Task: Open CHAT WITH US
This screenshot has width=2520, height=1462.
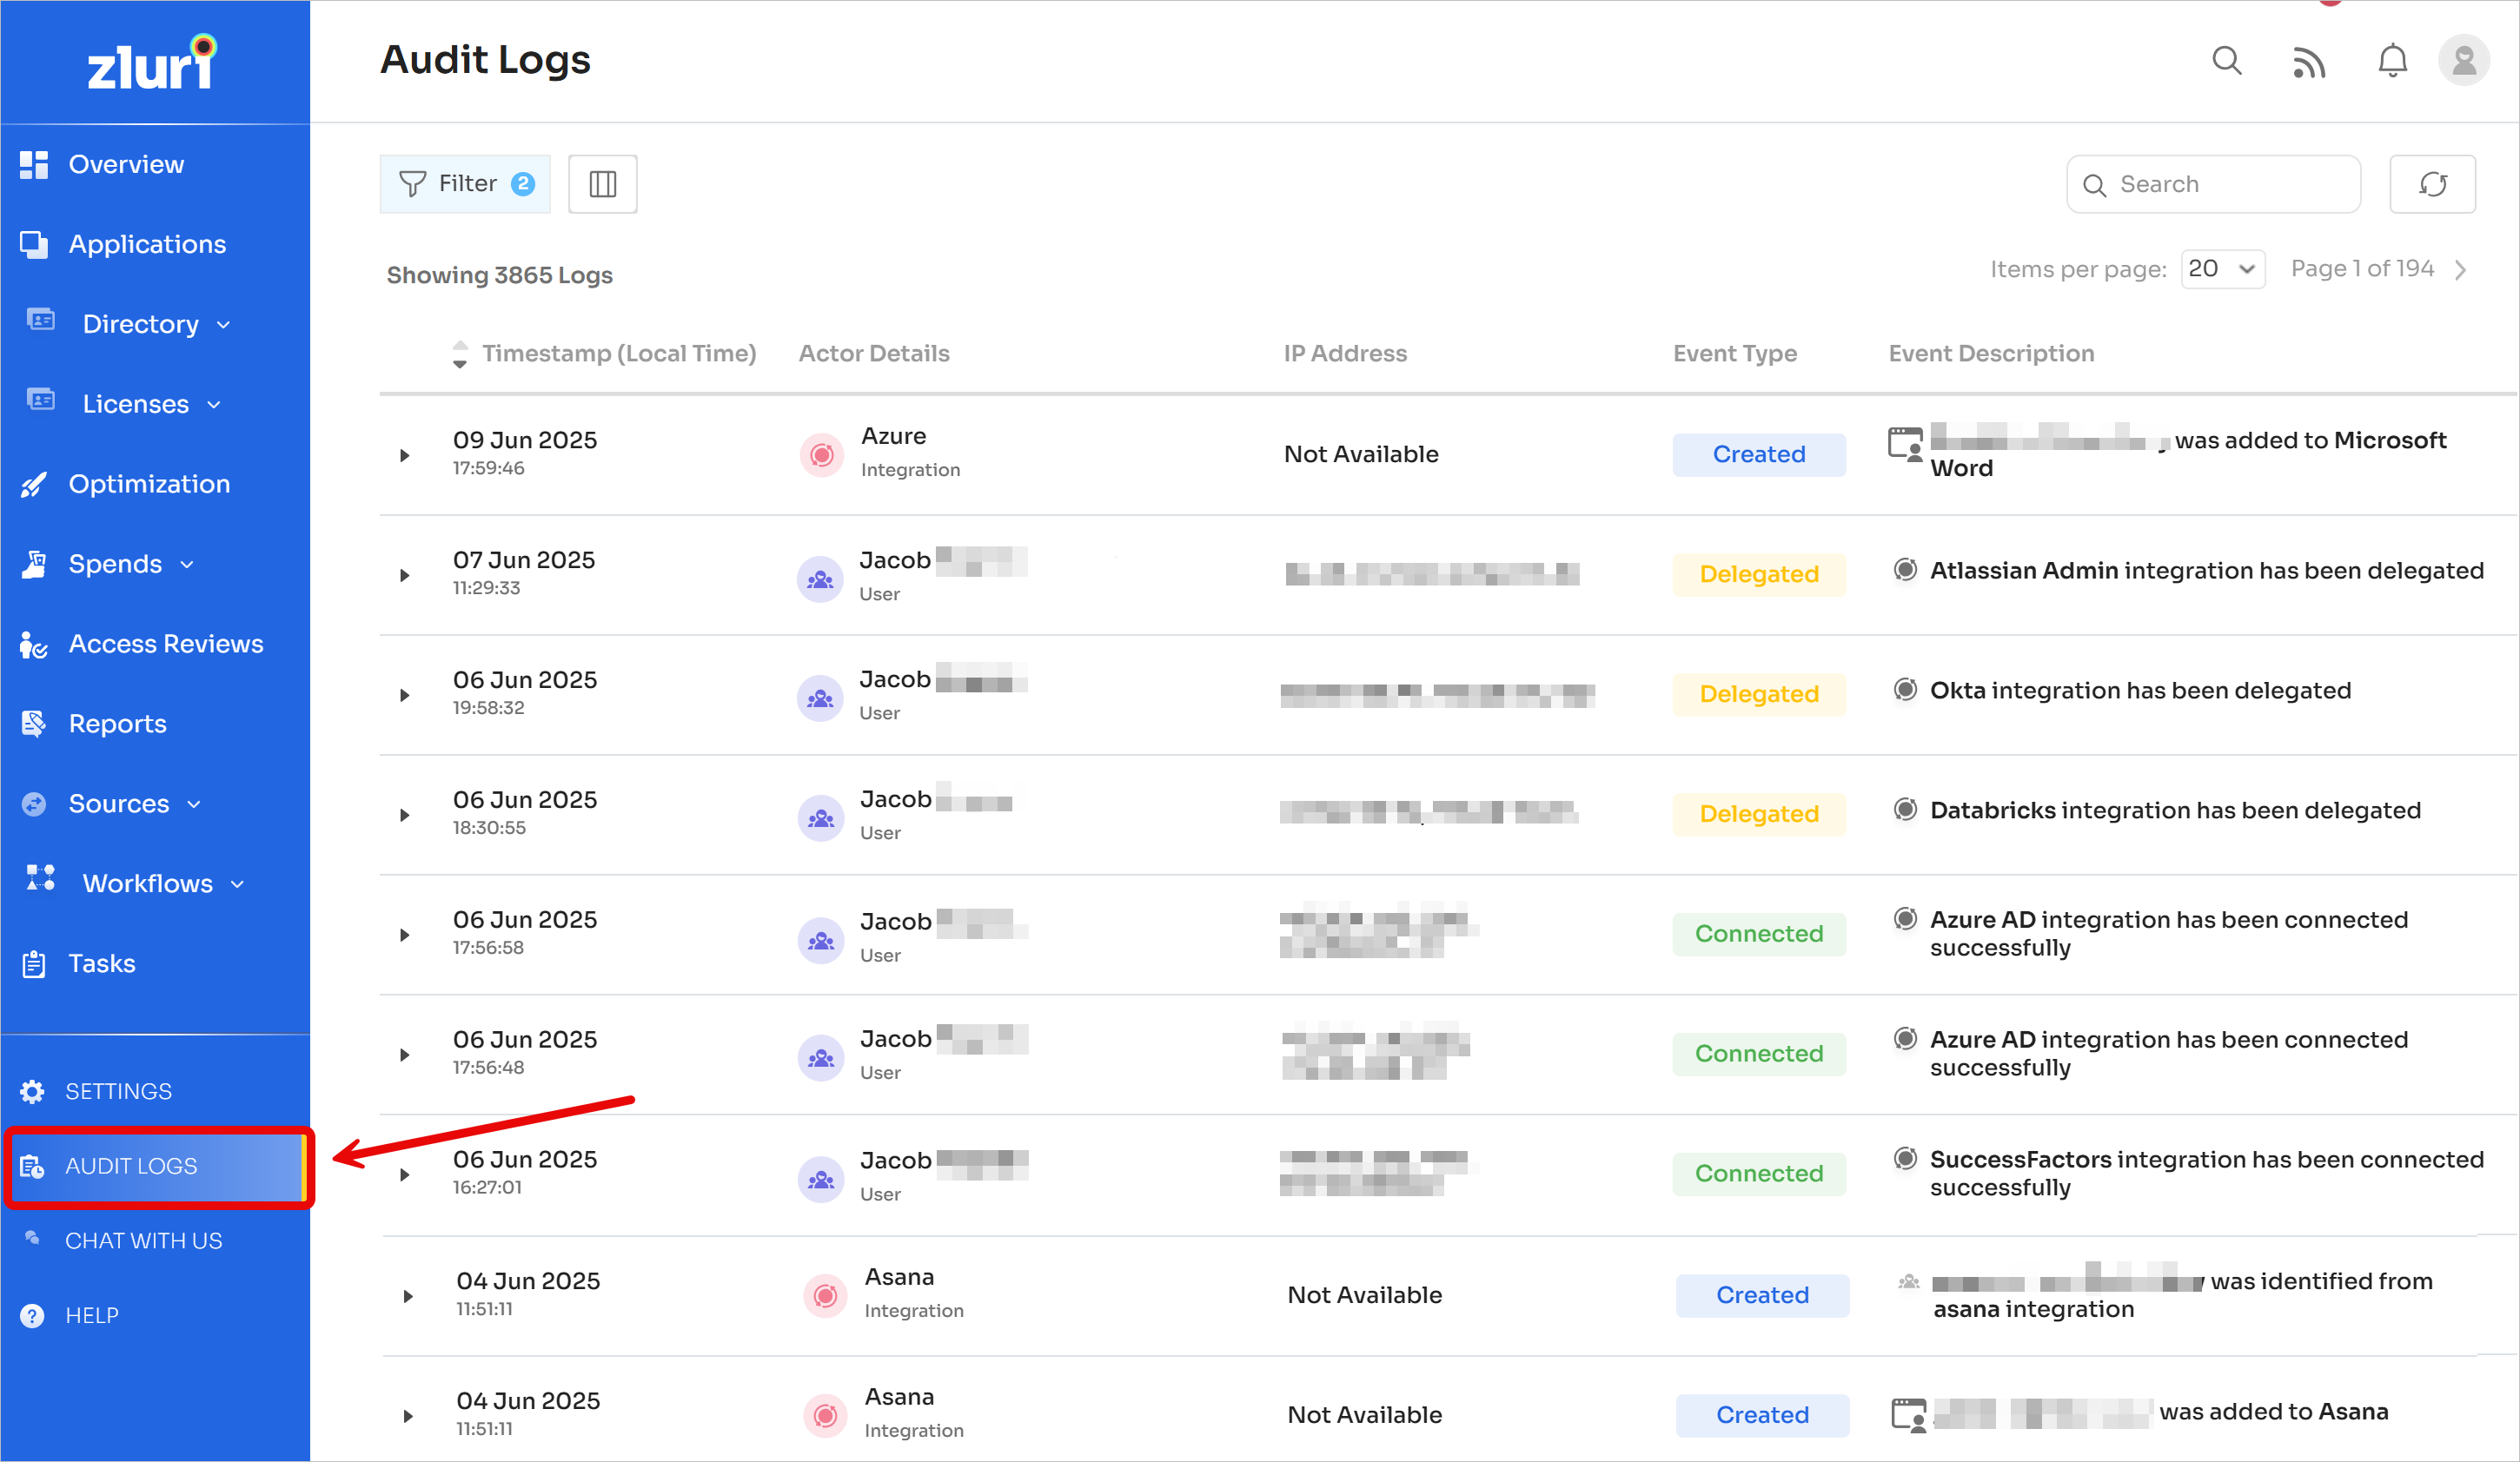Action: (x=143, y=1240)
